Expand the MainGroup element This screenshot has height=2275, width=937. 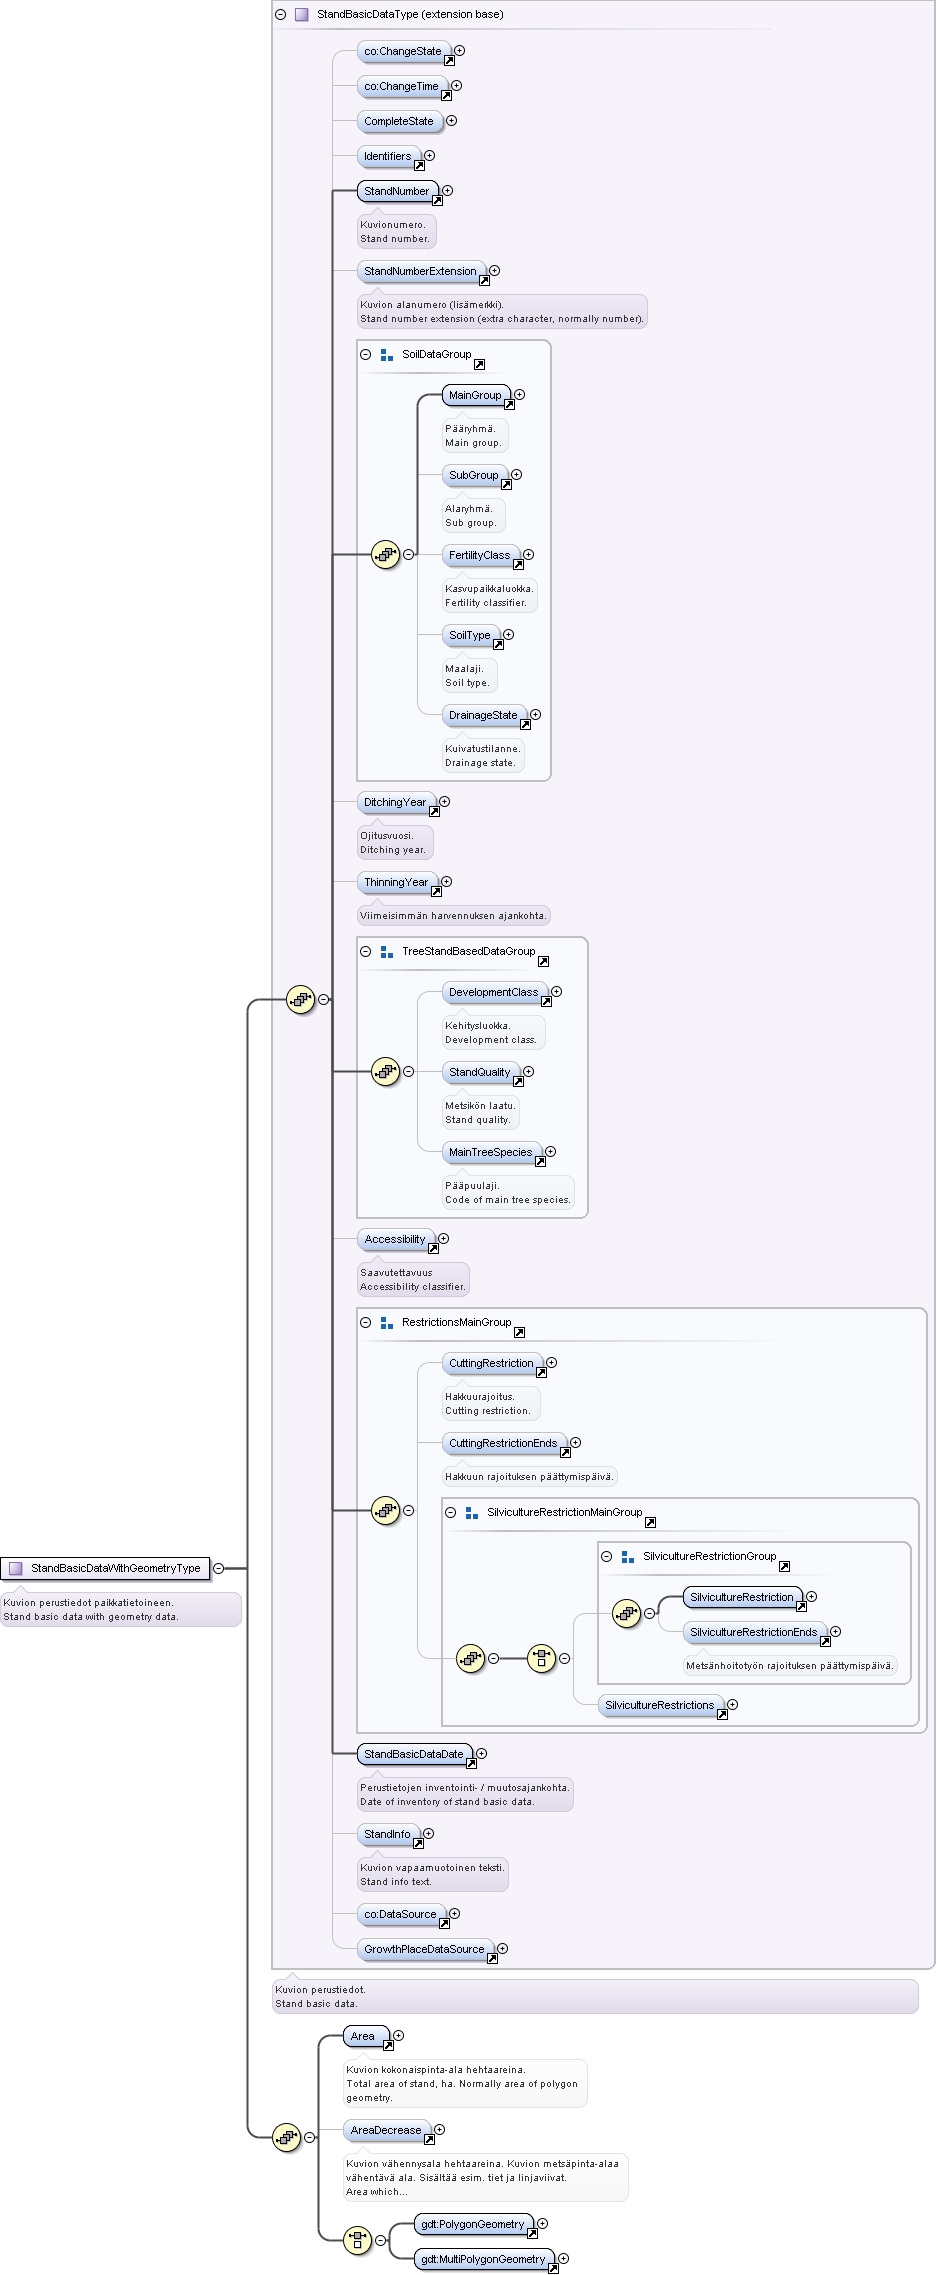pyautogui.click(x=520, y=394)
